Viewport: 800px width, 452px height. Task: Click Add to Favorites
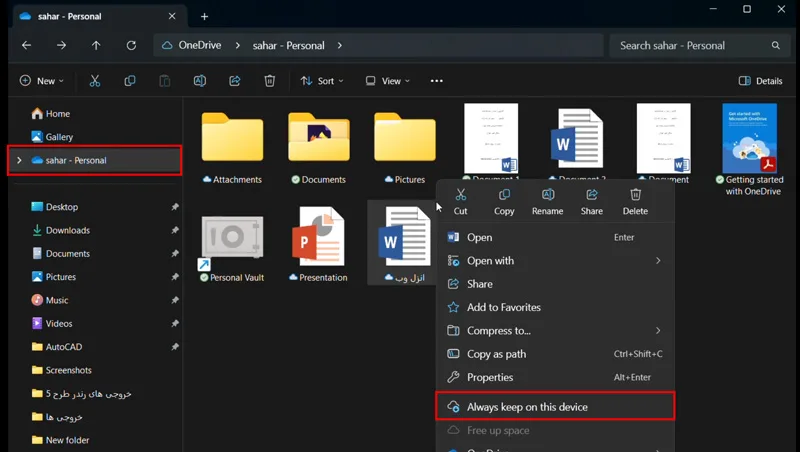[x=555, y=307]
